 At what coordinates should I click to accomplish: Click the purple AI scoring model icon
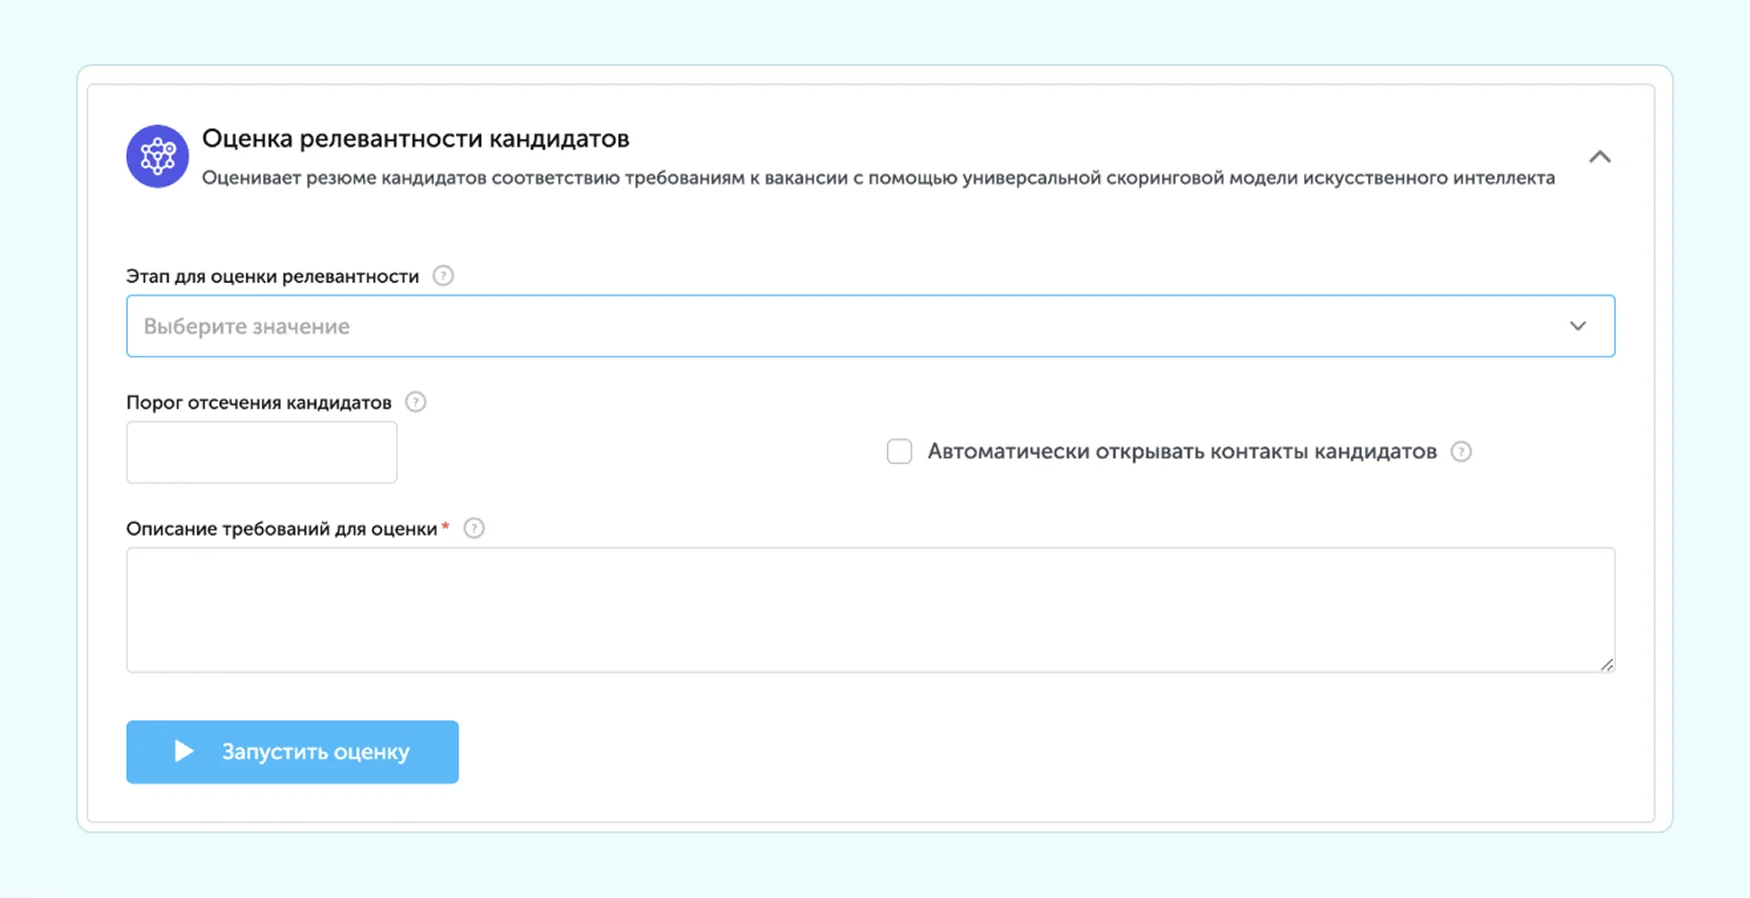(x=157, y=156)
